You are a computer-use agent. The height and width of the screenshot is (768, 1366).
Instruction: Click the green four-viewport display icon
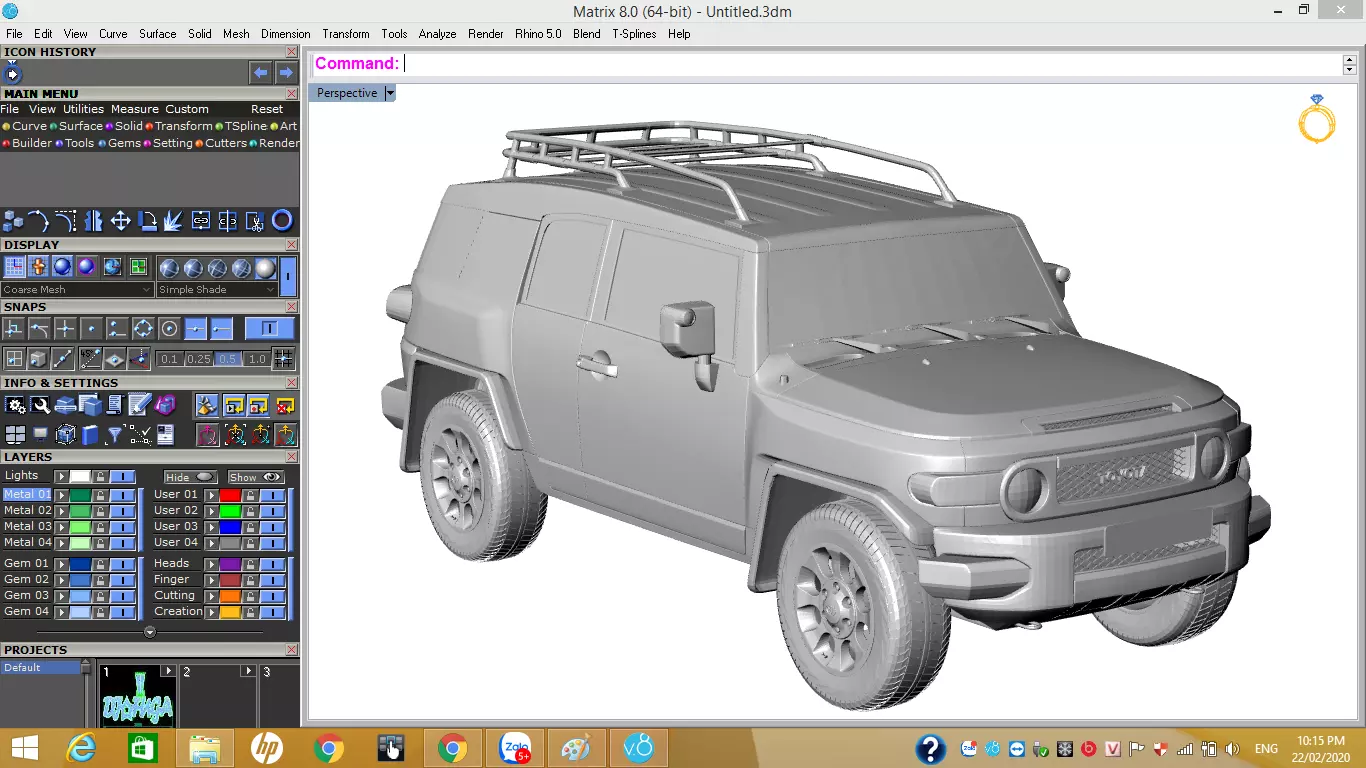138,267
